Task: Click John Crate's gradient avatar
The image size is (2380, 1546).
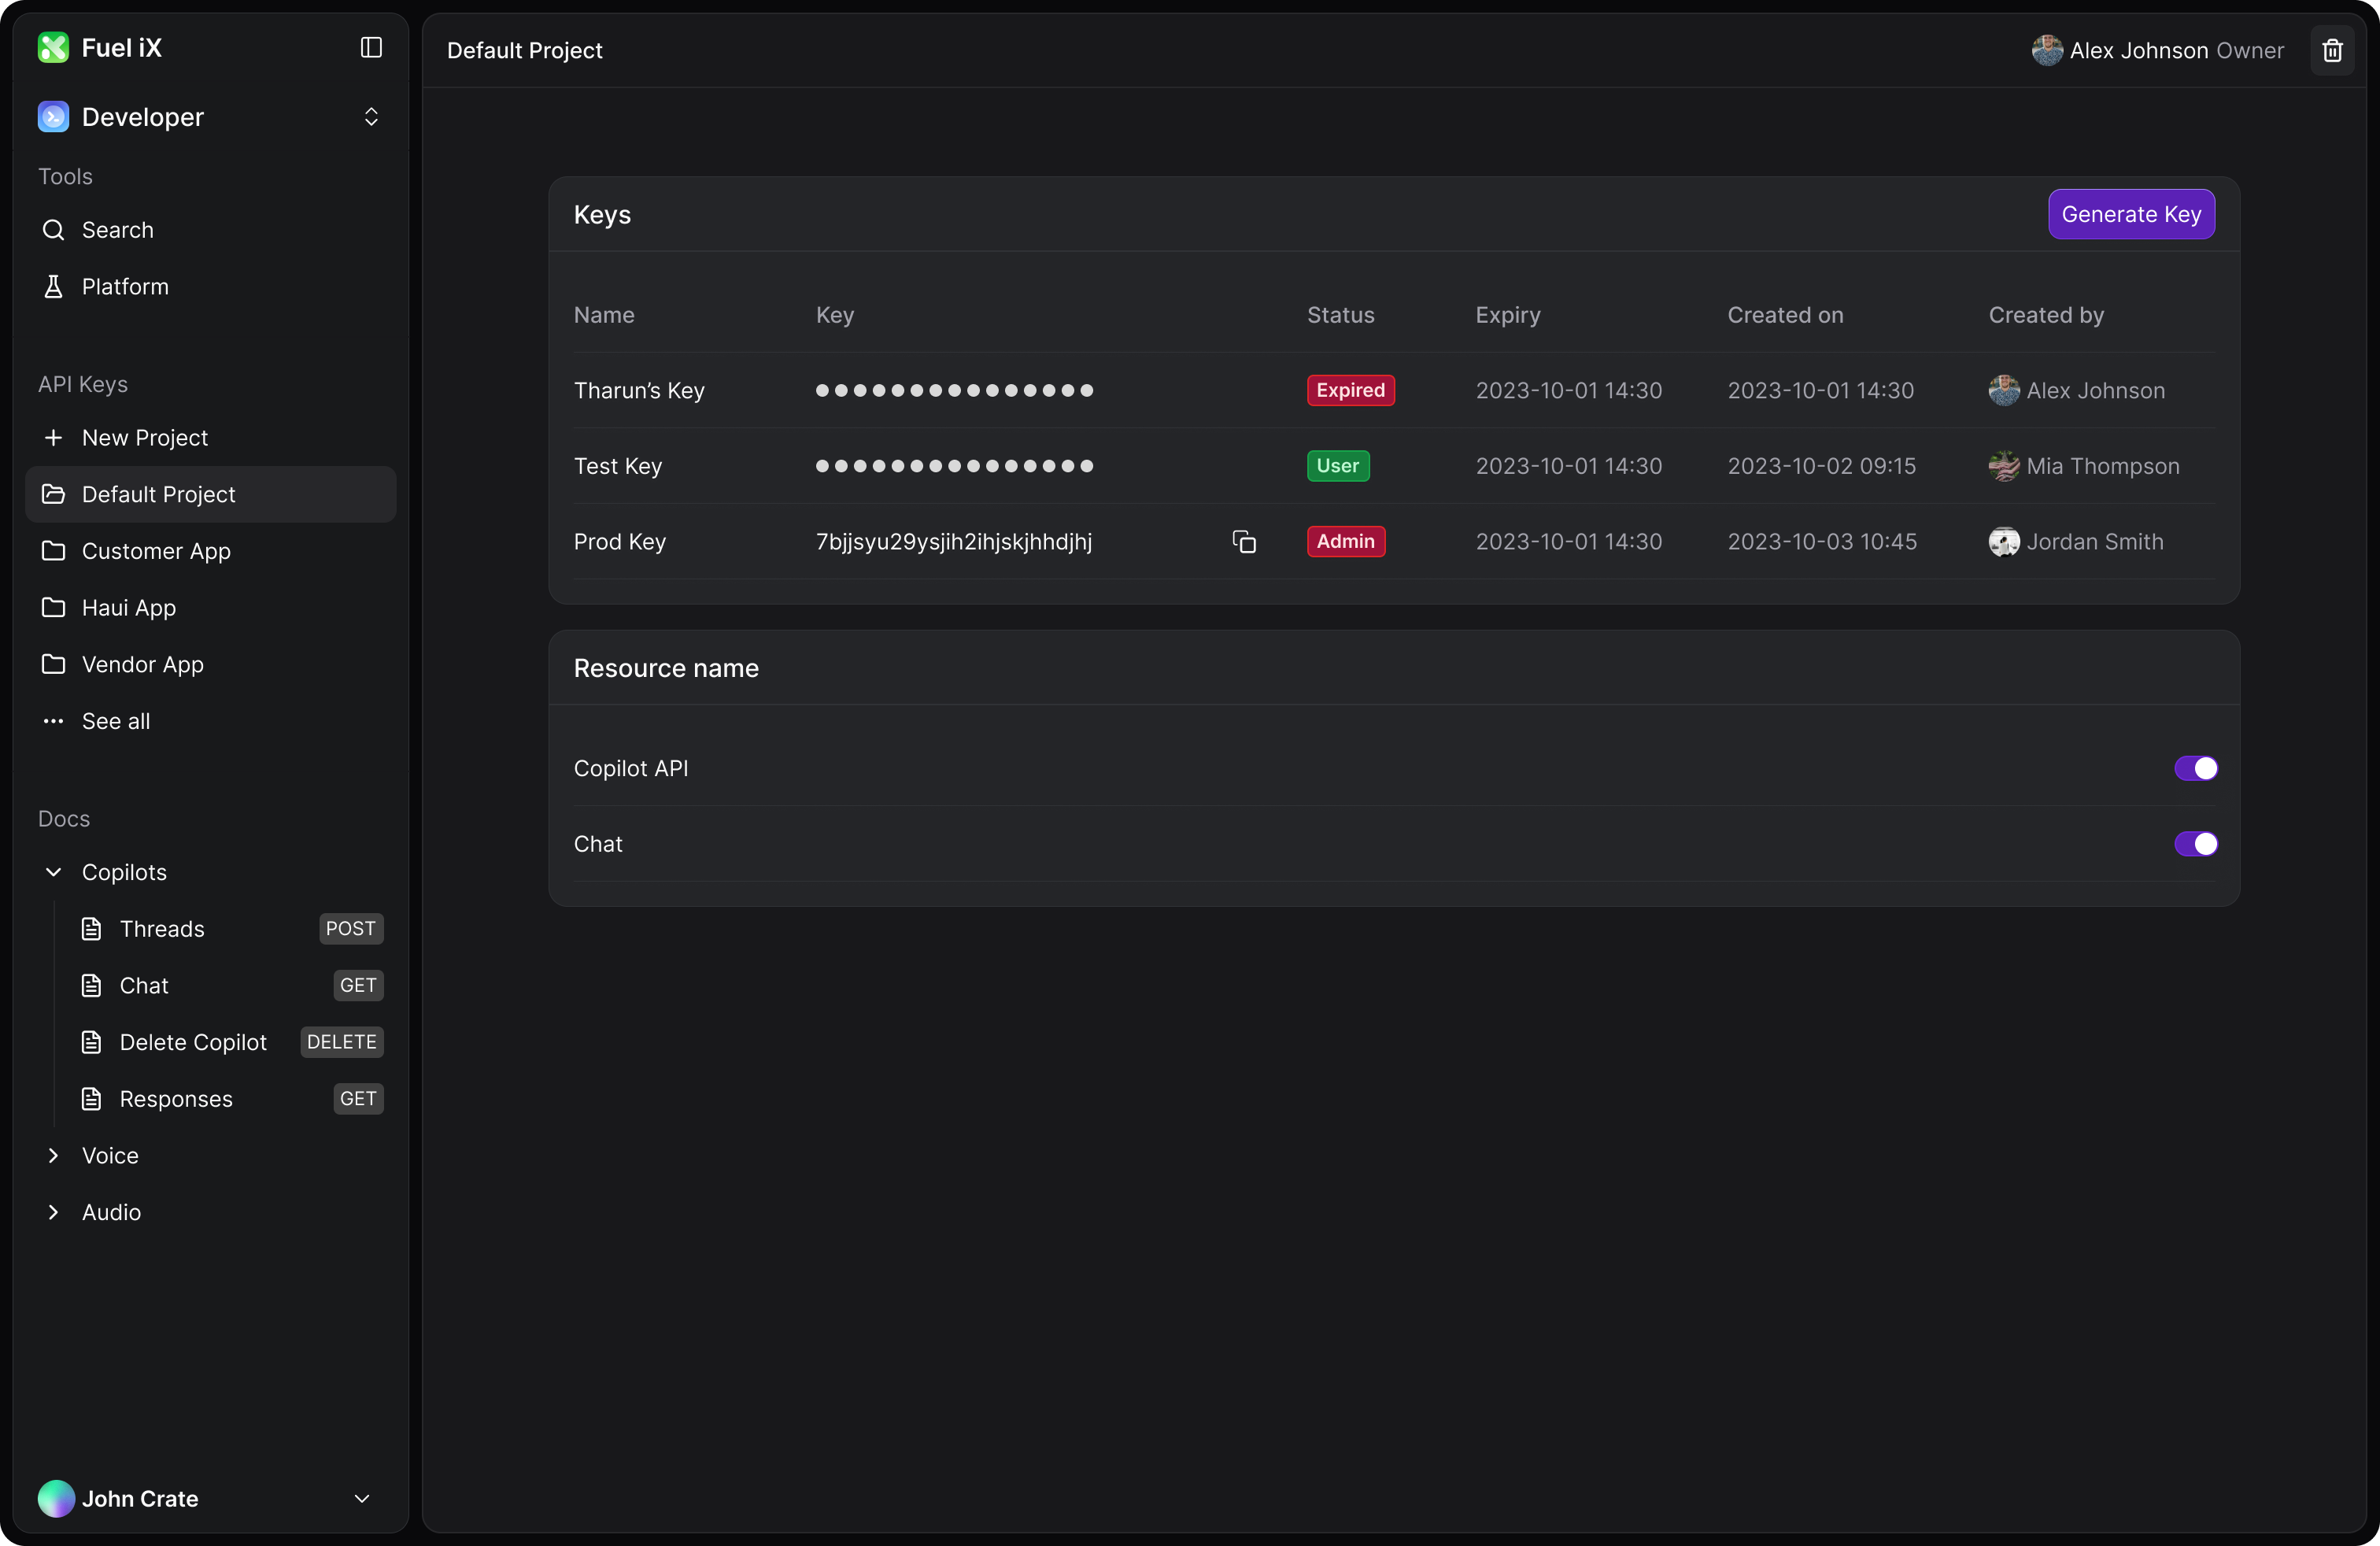Action: [x=56, y=1499]
